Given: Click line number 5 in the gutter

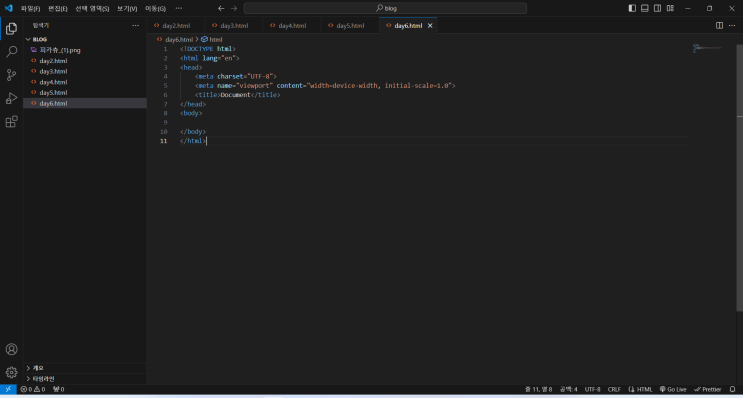Looking at the screenshot, I should click(165, 86).
